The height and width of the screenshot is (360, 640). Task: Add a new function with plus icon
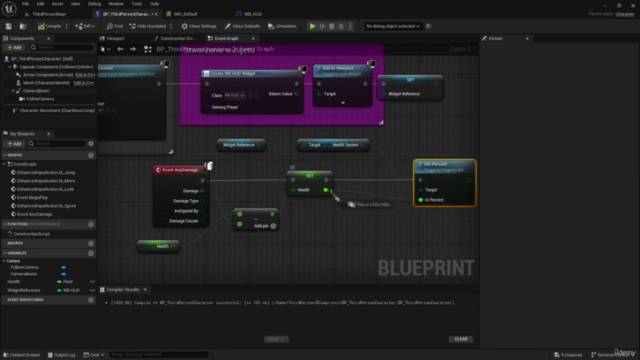91,224
